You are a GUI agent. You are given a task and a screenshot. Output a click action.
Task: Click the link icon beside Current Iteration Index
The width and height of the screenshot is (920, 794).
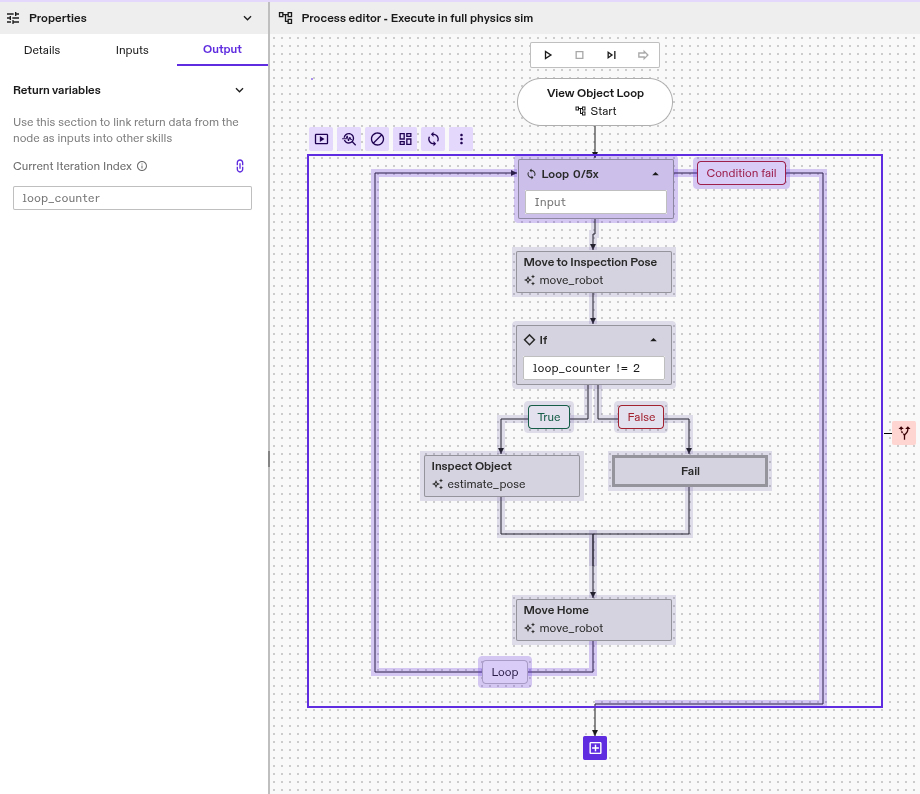point(240,166)
